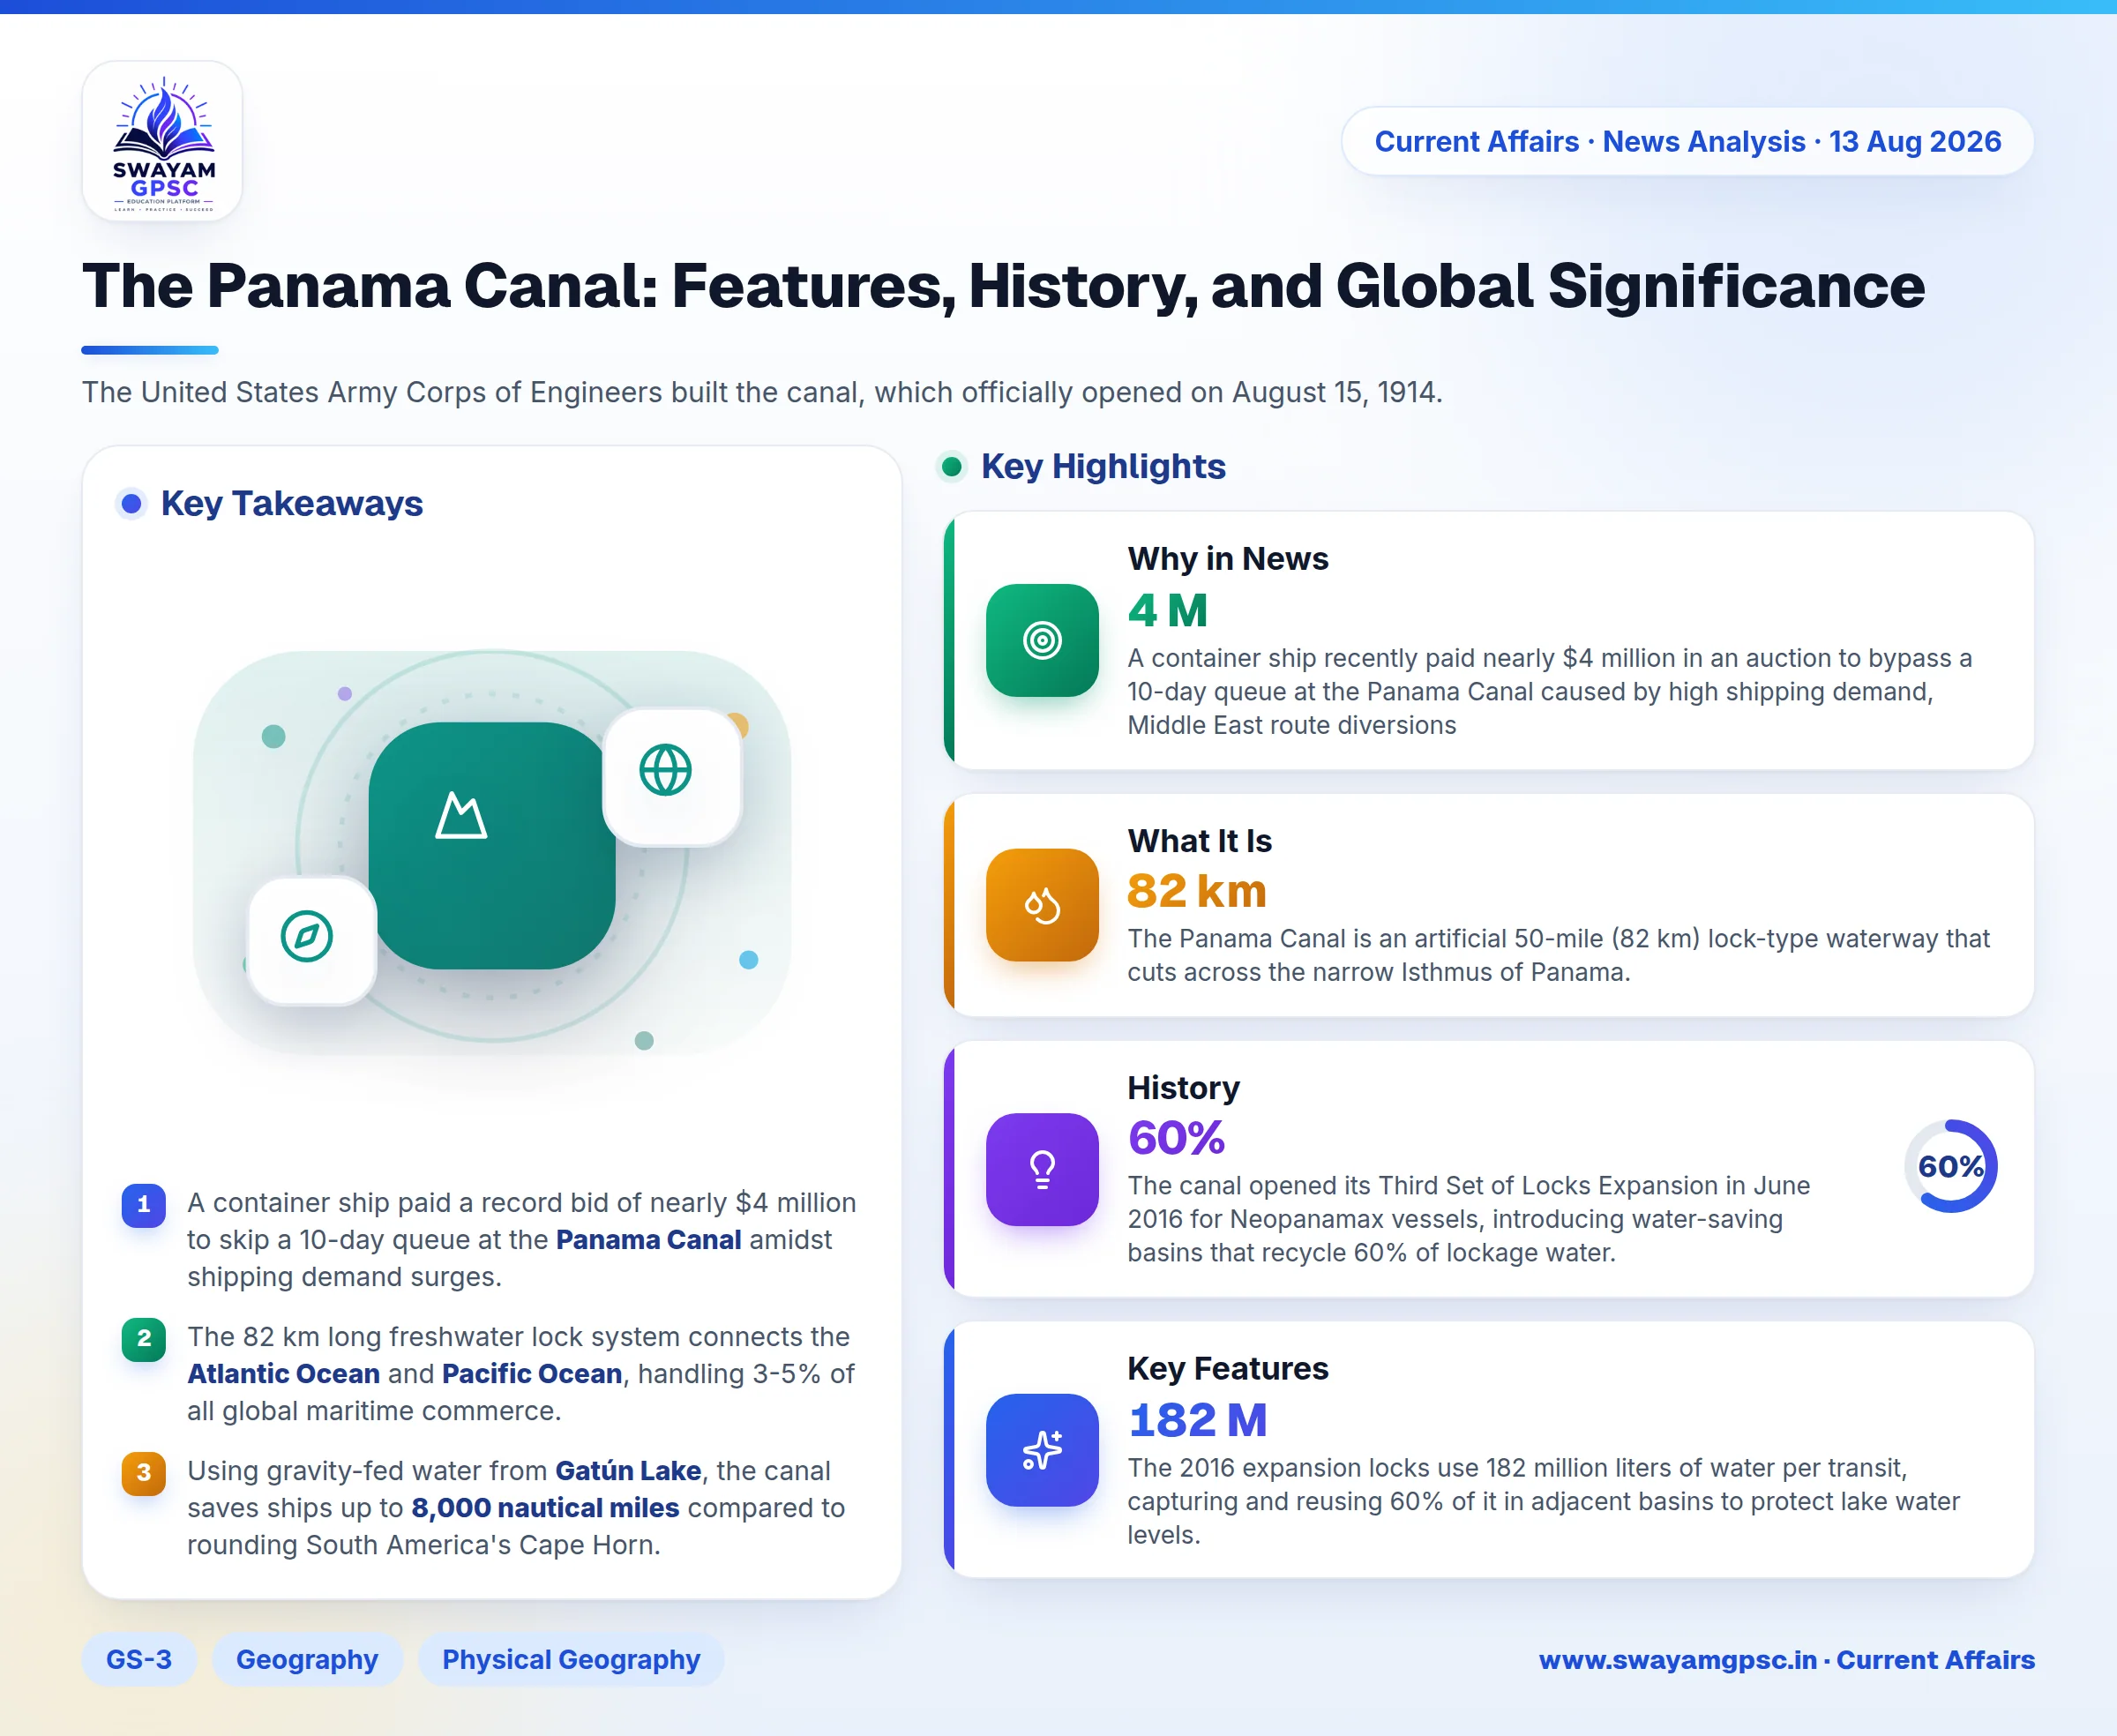Click the blue dot beside Key Takeaways
The width and height of the screenshot is (2117, 1736).
131,503
